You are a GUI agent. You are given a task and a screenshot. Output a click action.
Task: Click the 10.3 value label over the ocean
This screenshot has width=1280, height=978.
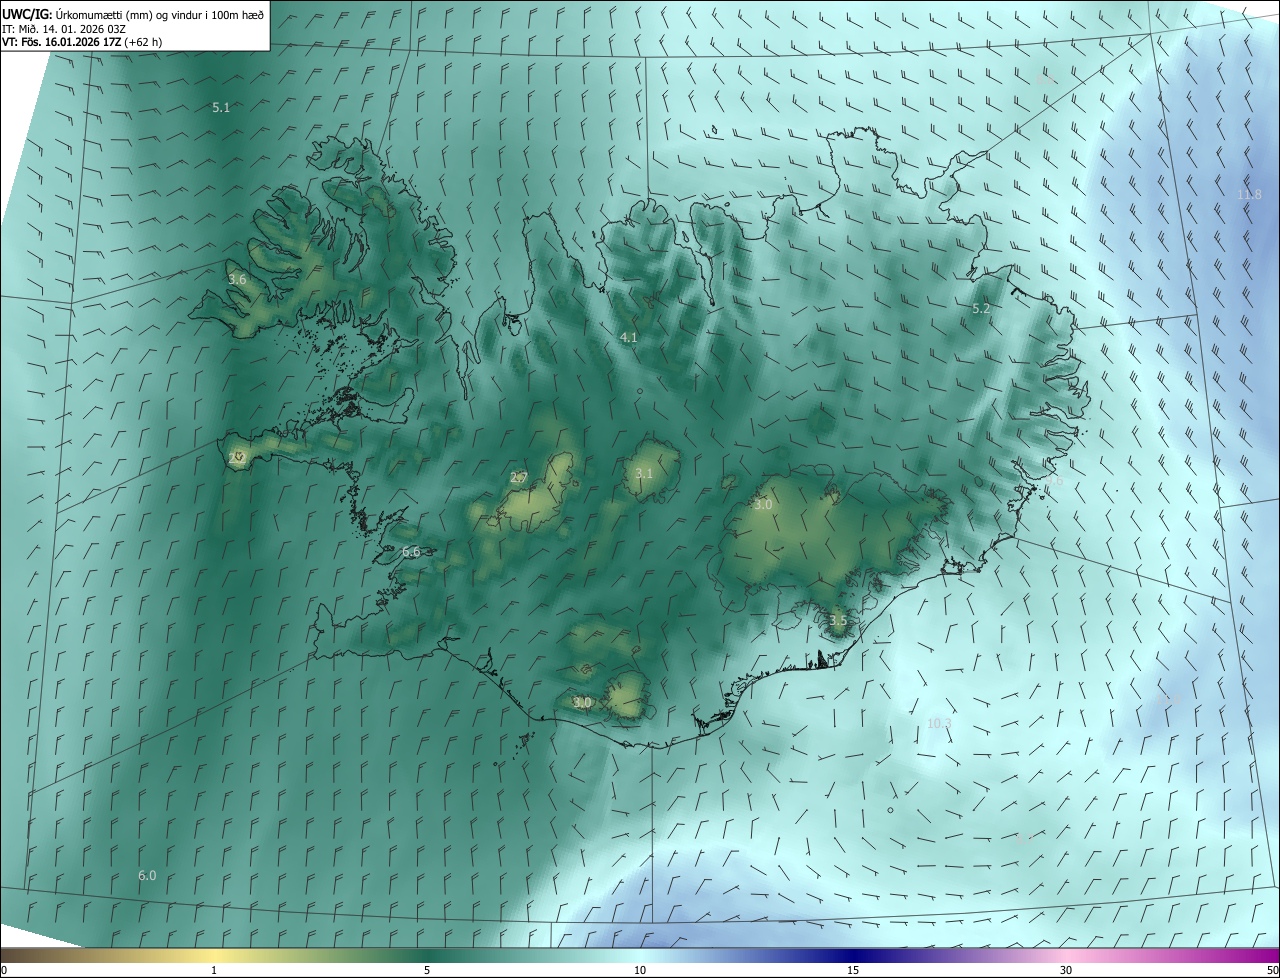[x=940, y=723]
